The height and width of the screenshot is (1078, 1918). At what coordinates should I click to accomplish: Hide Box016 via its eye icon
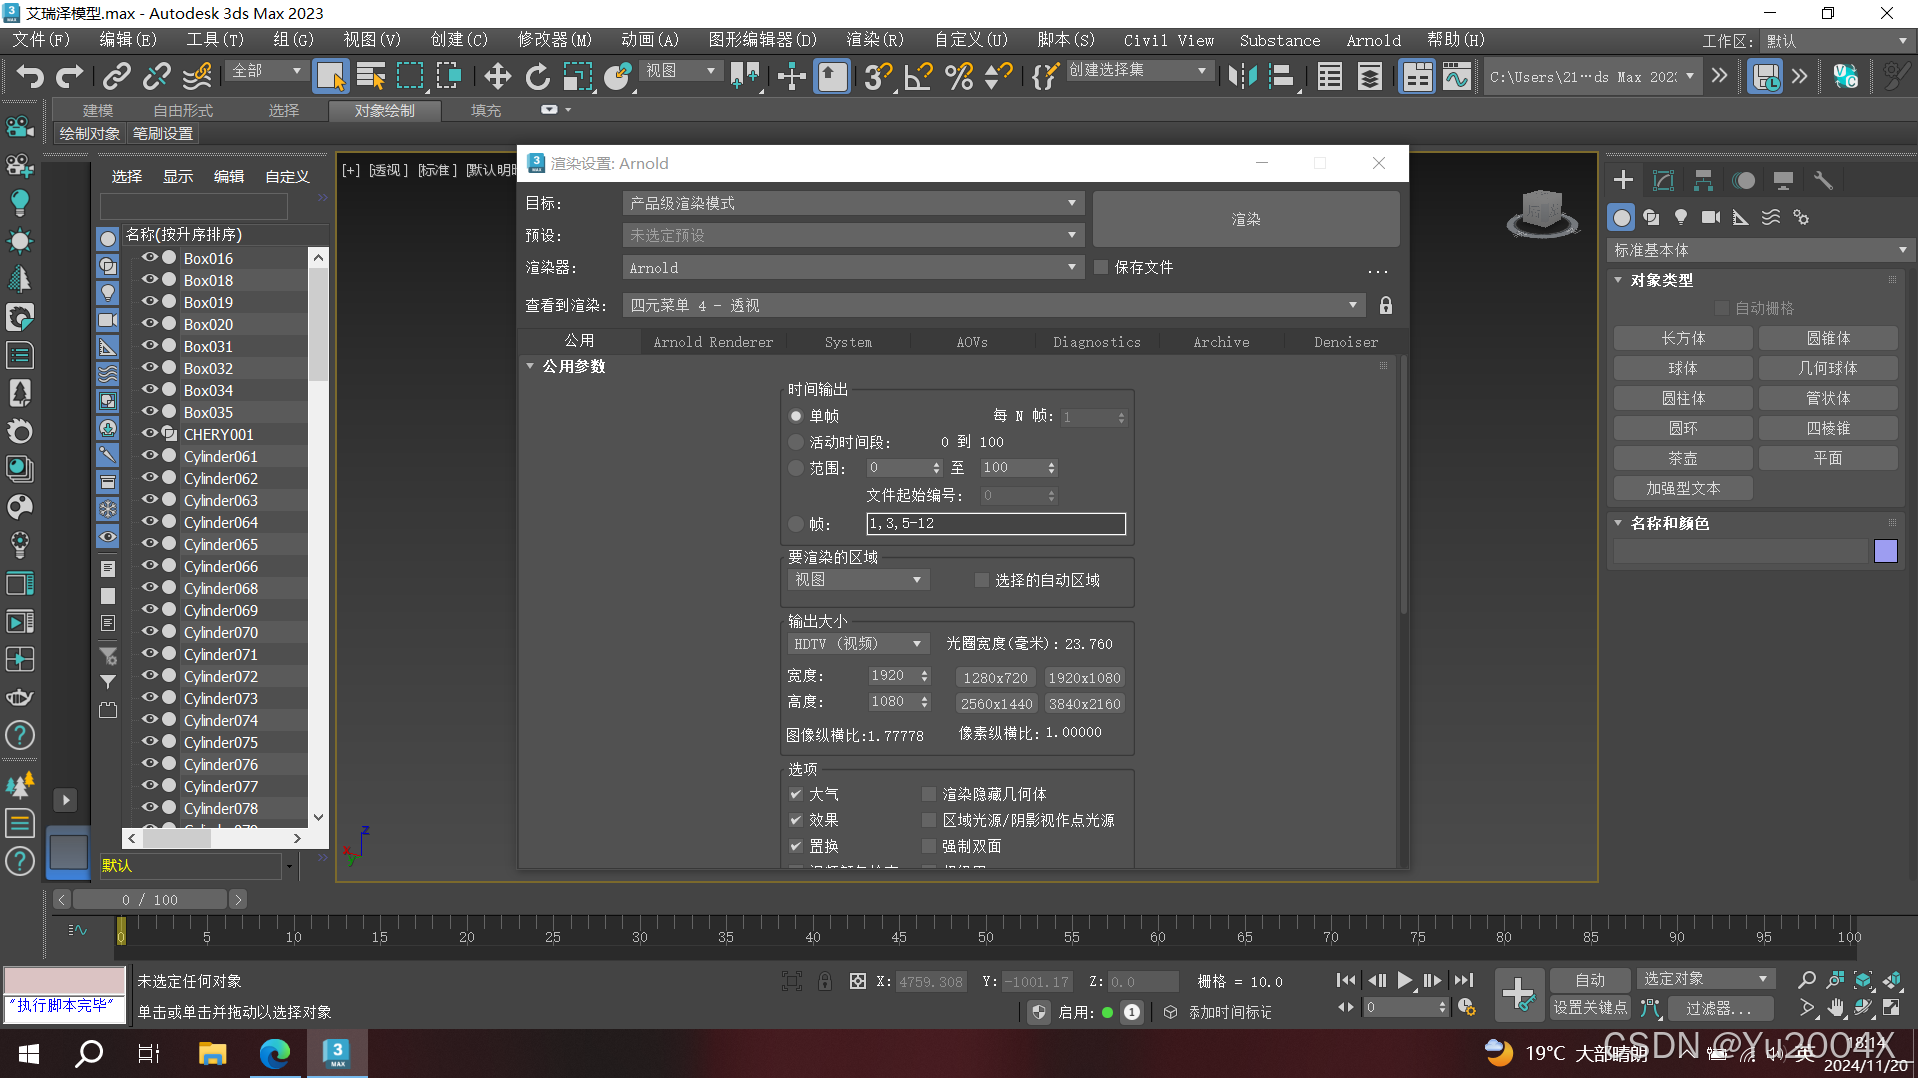pos(150,257)
